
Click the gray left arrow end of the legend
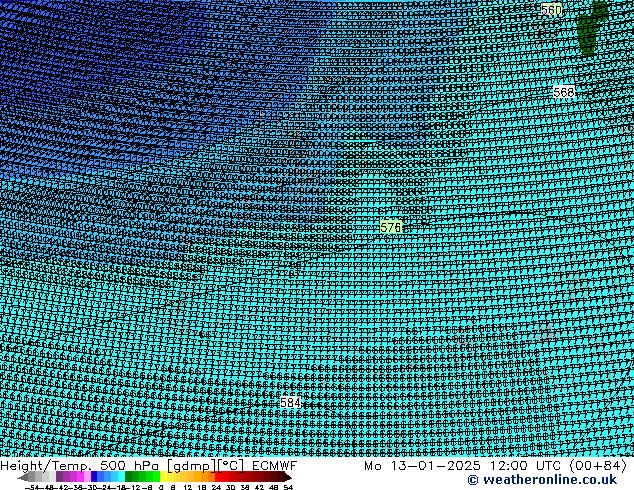click(23, 477)
